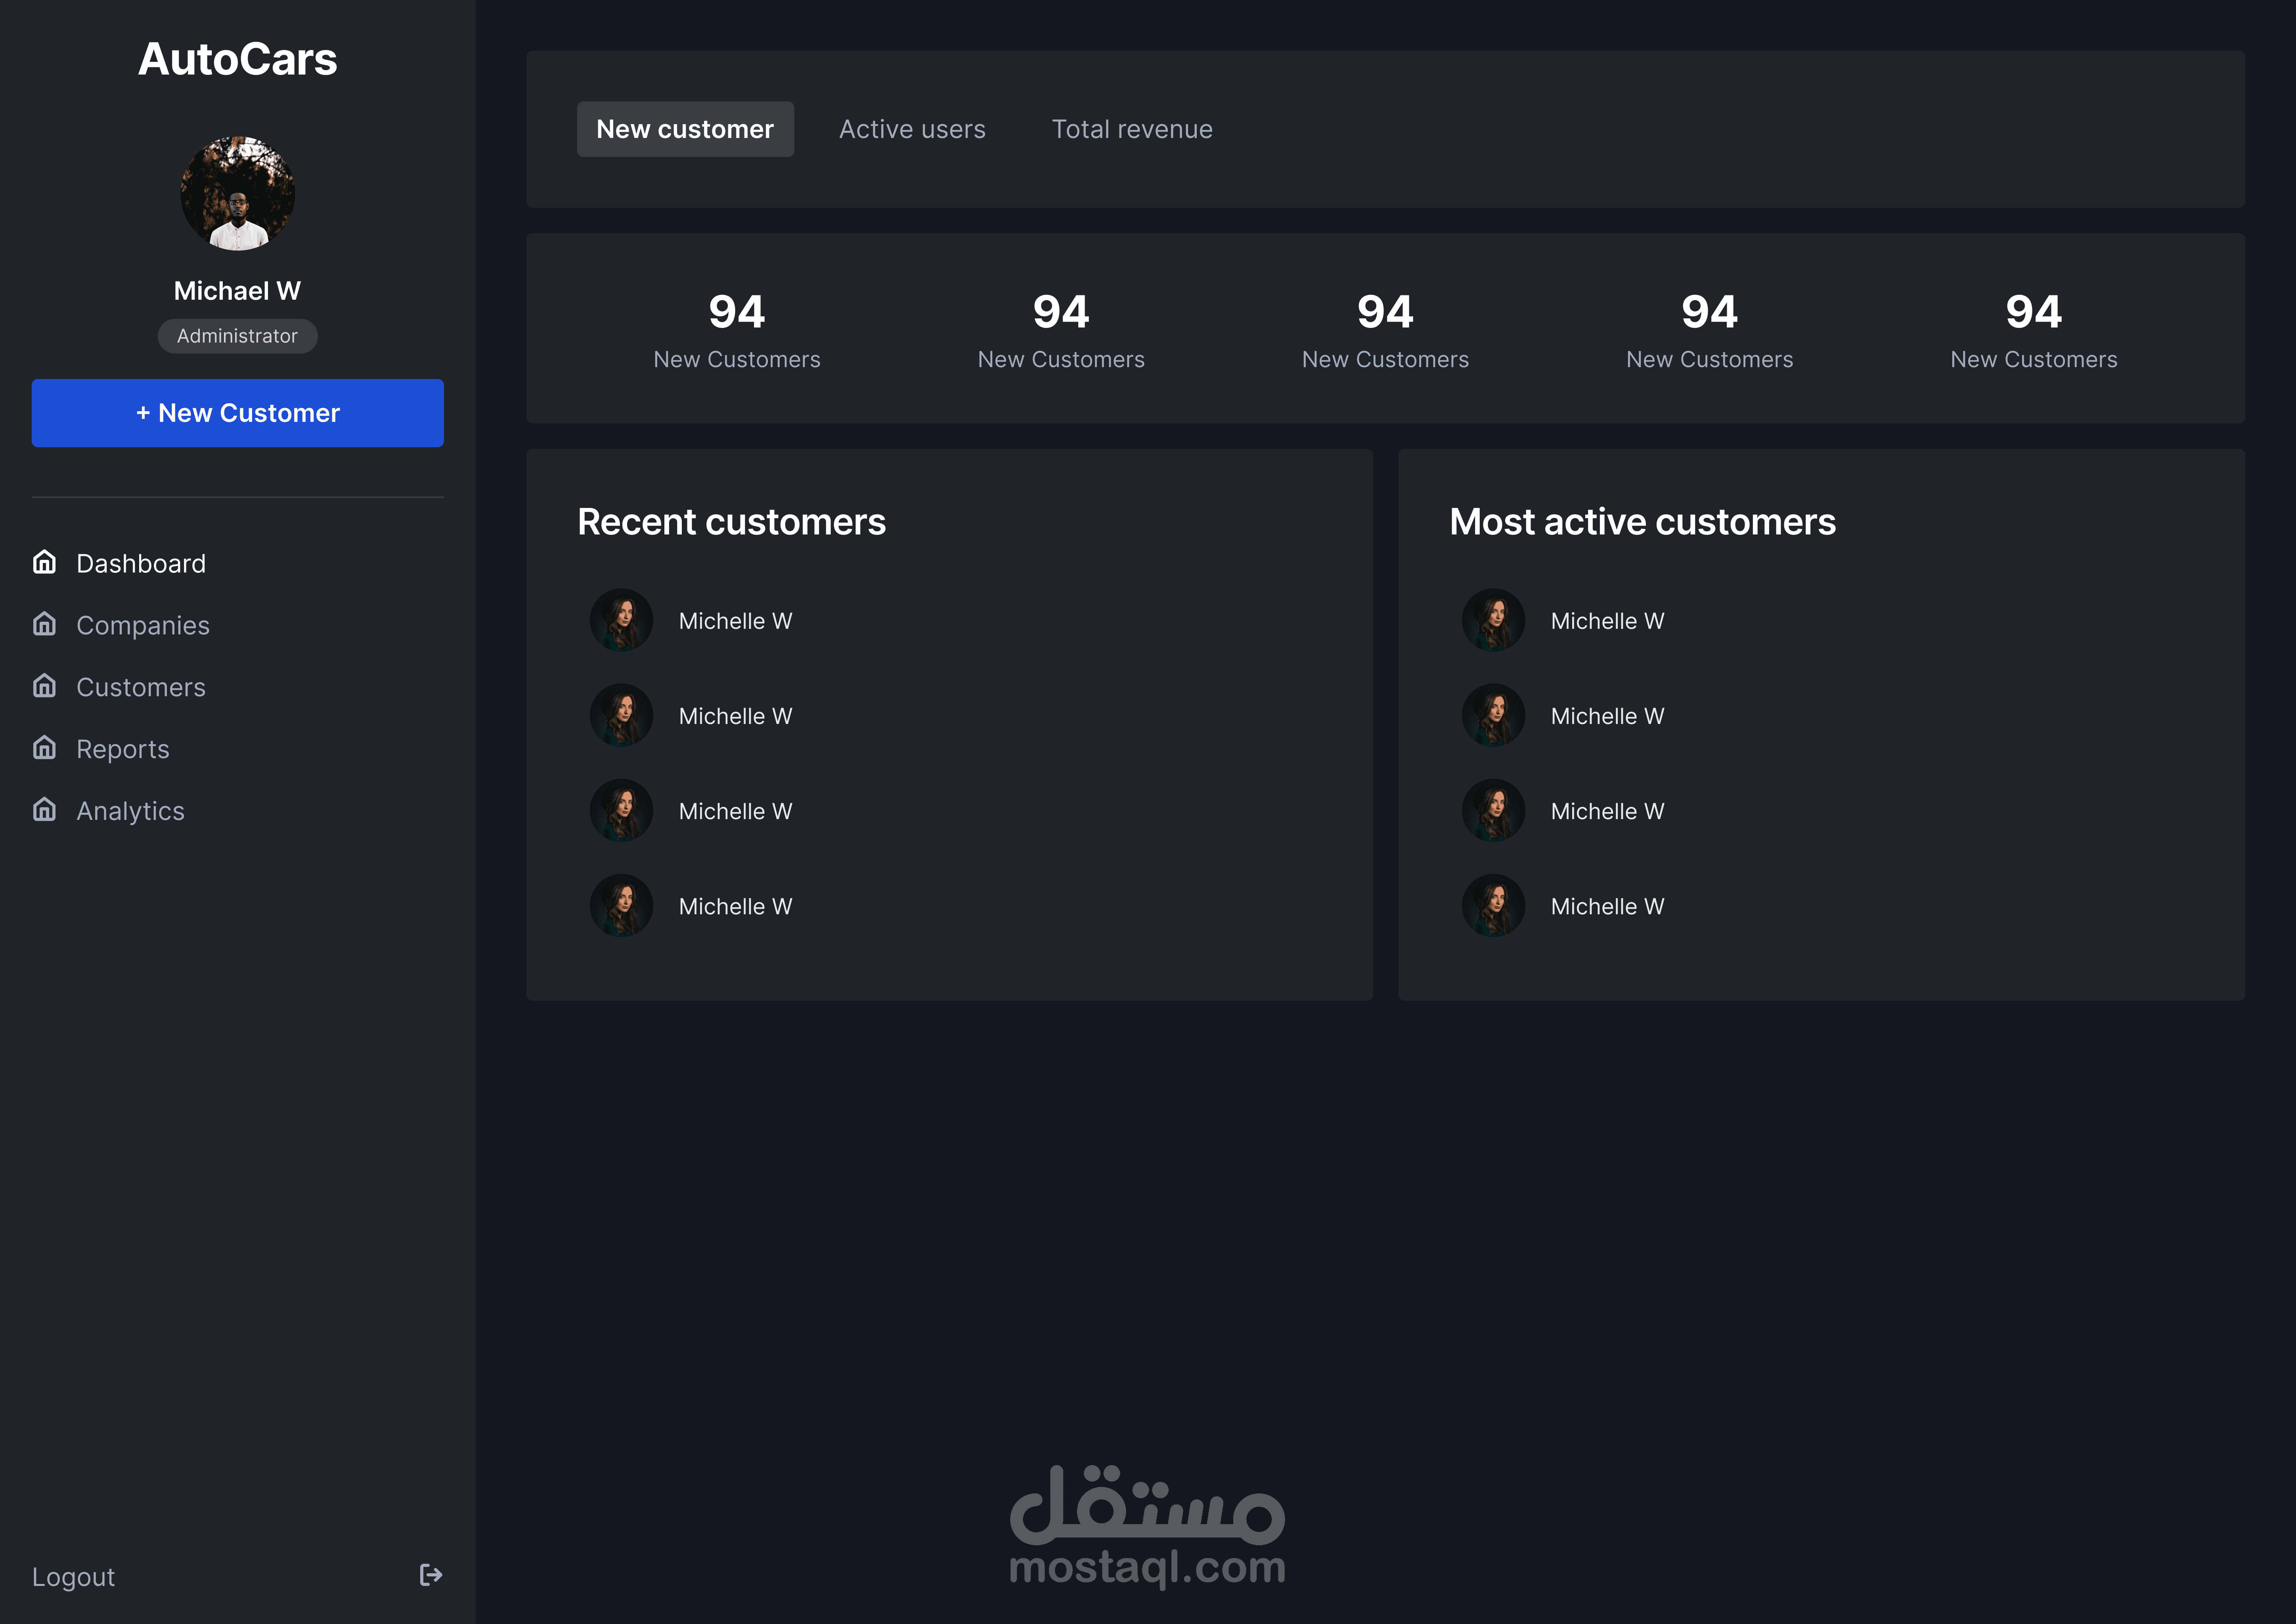The image size is (2296, 1624).
Task: Click fourth avatar in Recent customers
Action: [621, 905]
